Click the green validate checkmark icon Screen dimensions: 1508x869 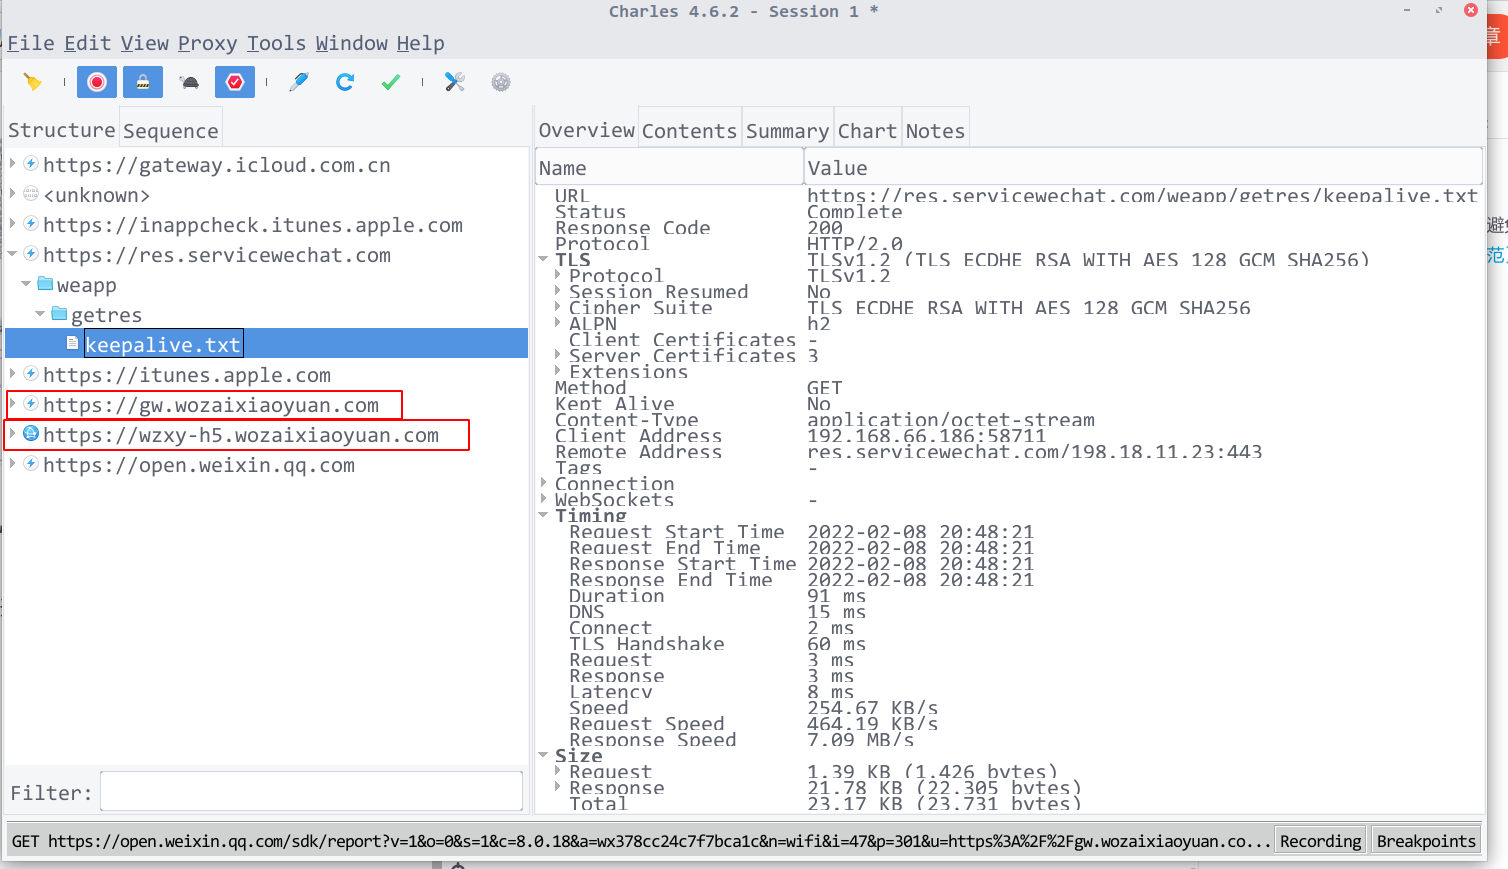click(391, 82)
